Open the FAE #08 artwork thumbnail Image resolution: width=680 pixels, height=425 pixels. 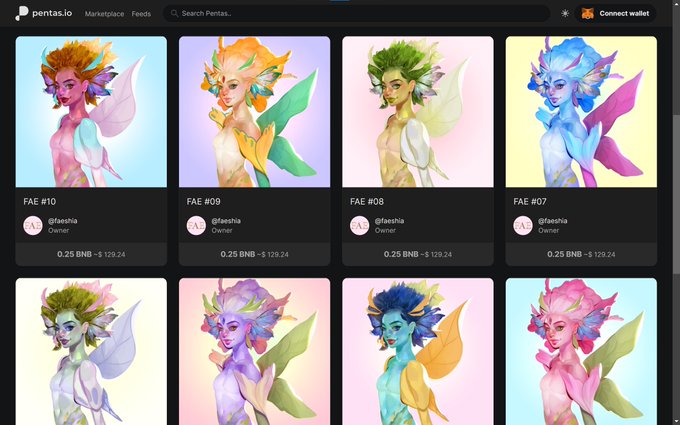click(x=418, y=112)
